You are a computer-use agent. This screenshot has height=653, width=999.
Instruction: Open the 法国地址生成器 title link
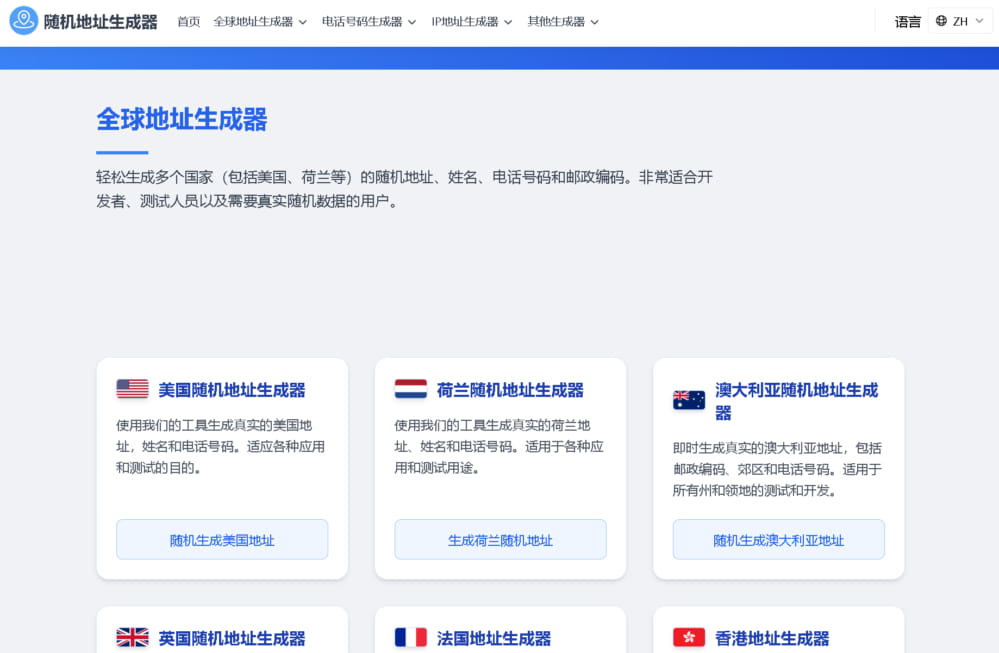[494, 638]
